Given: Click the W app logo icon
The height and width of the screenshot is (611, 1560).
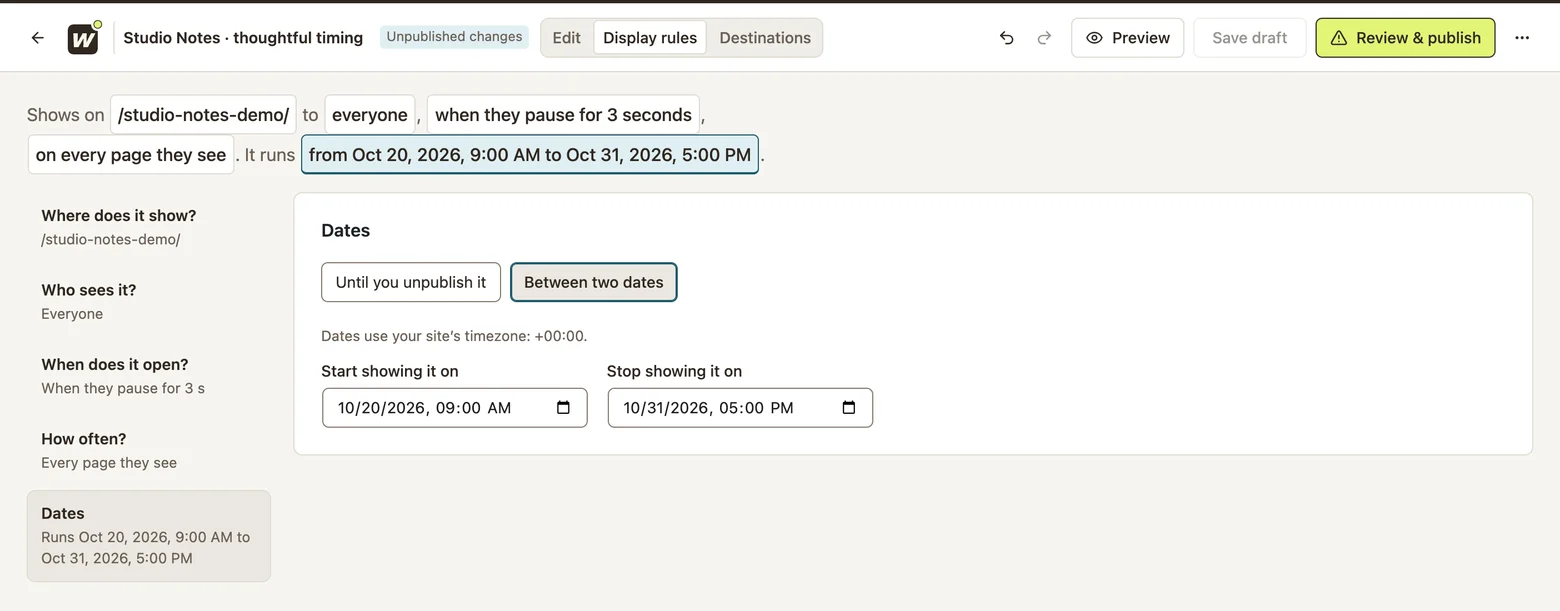Looking at the screenshot, I should coord(83,38).
